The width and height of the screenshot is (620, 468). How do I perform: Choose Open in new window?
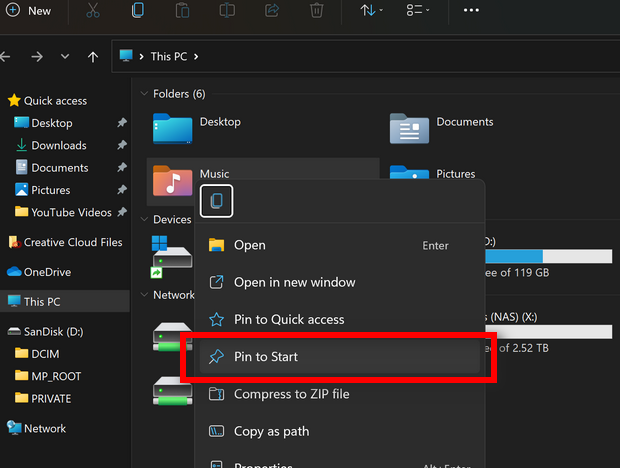tap(340, 282)
